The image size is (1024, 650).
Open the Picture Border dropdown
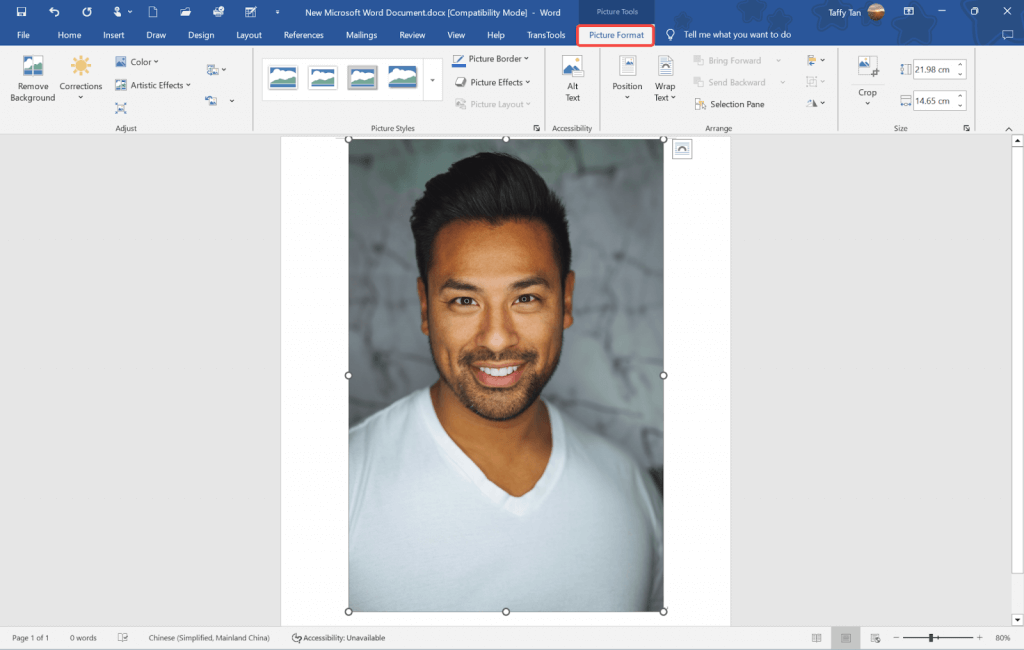point(490,59)
